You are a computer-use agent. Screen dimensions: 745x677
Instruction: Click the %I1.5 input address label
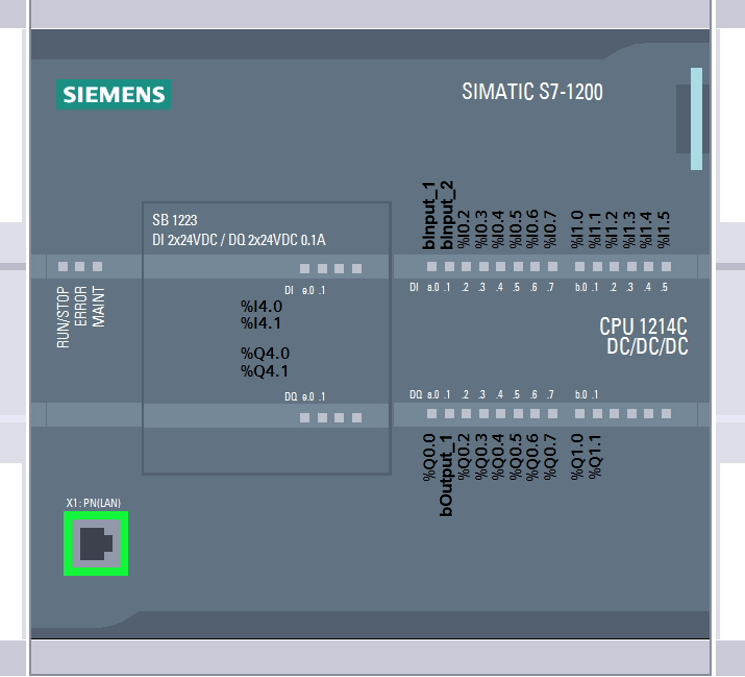pyautogui.click(x=665, y=228)
